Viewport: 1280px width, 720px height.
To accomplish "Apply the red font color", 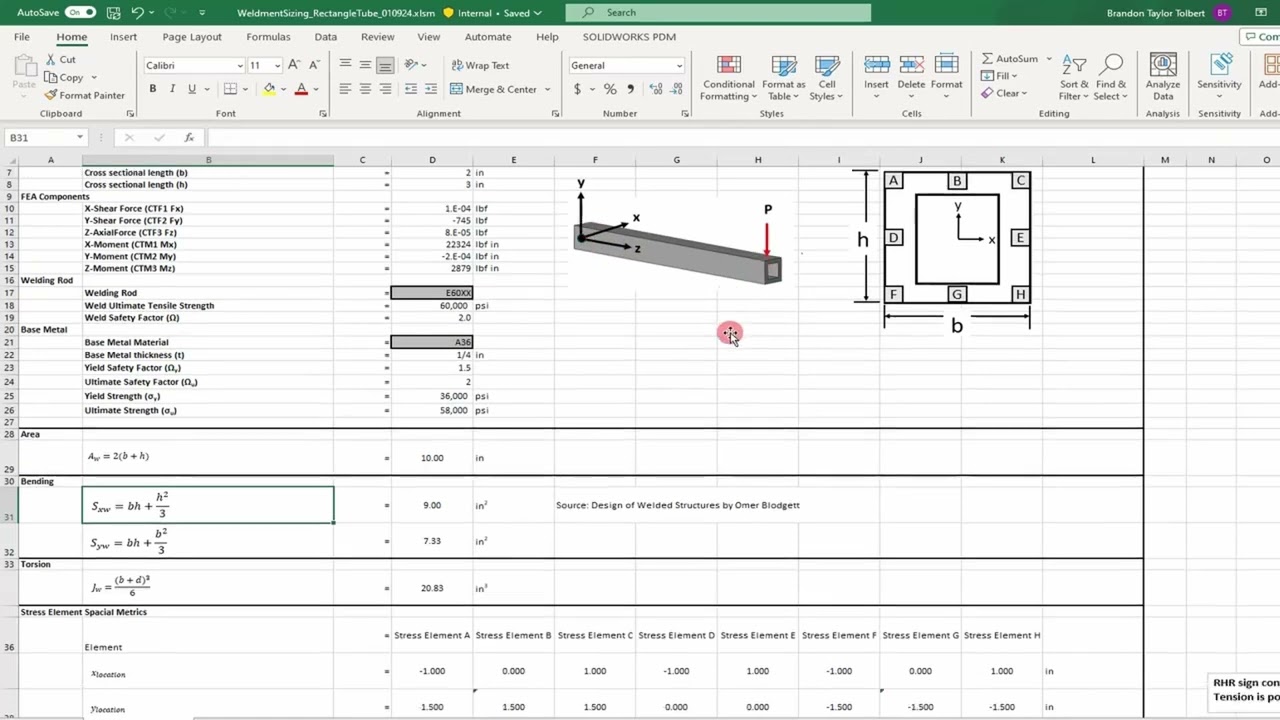I will click(301, 89).
